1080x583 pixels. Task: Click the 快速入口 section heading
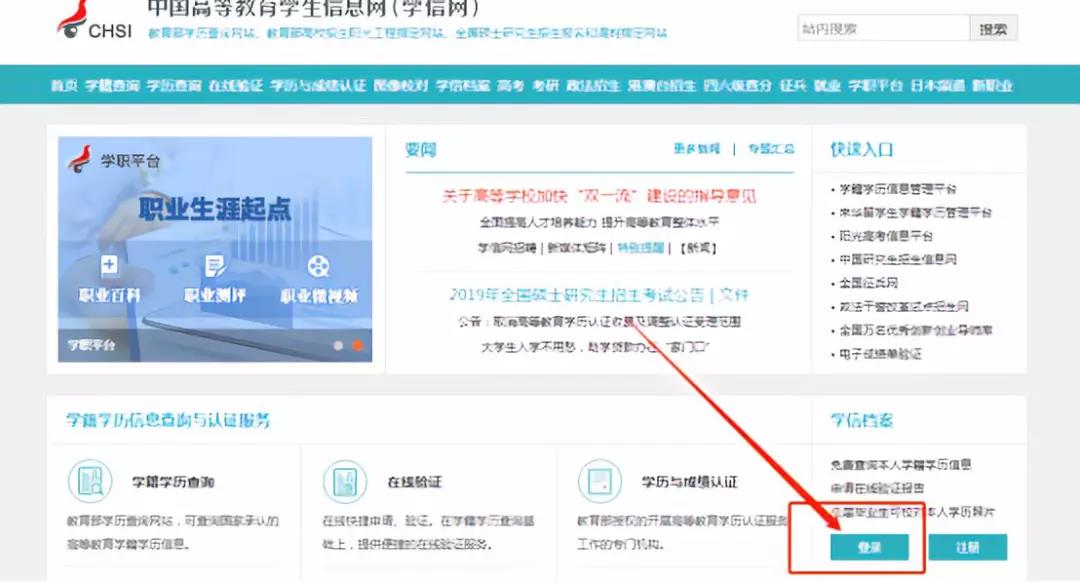point(862,149)
